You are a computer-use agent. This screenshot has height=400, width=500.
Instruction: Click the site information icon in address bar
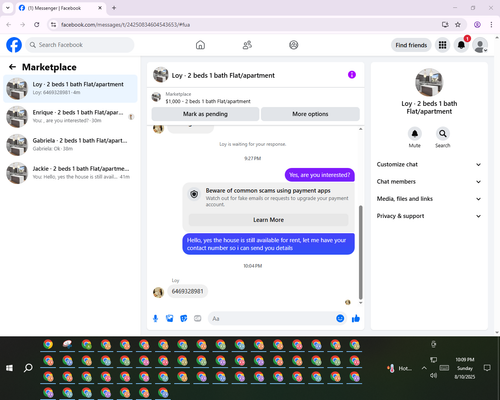(53, 25)
